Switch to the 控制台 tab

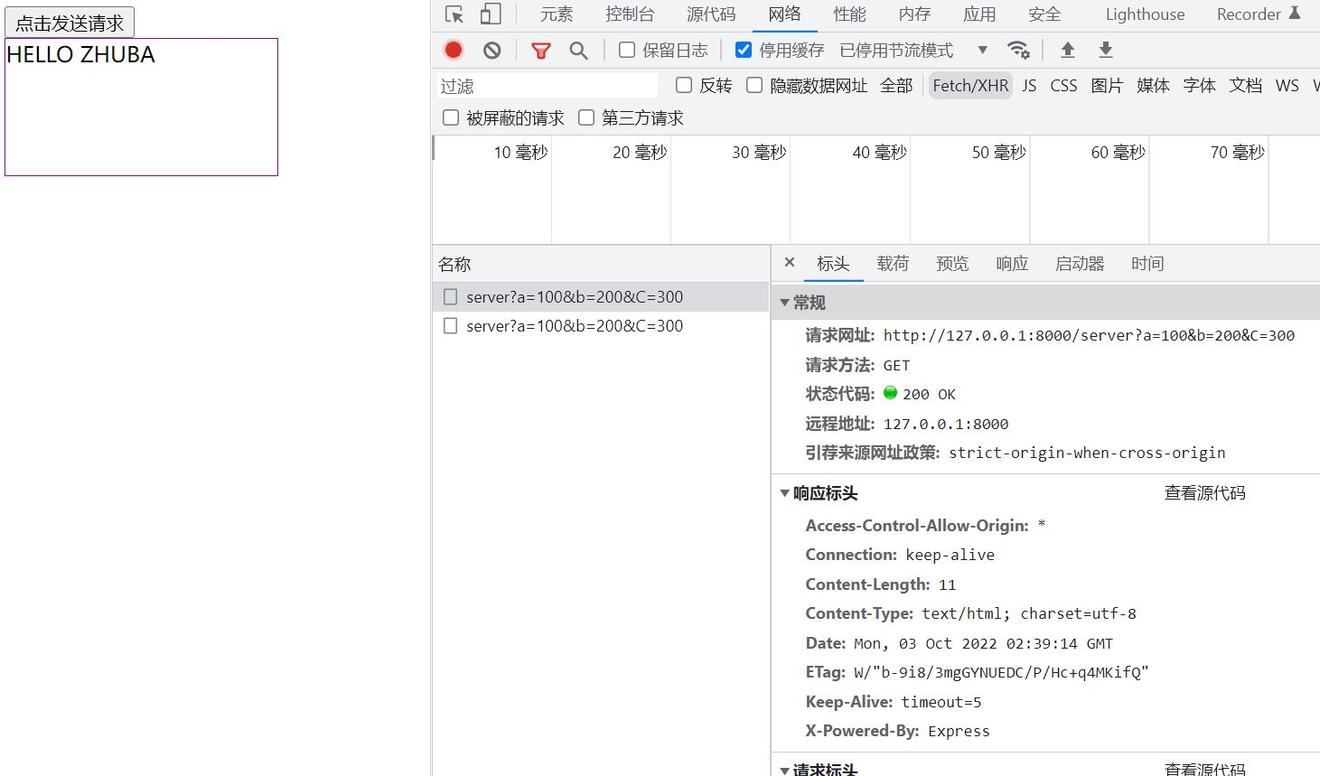pyautogui.click(x=629, y=14)
